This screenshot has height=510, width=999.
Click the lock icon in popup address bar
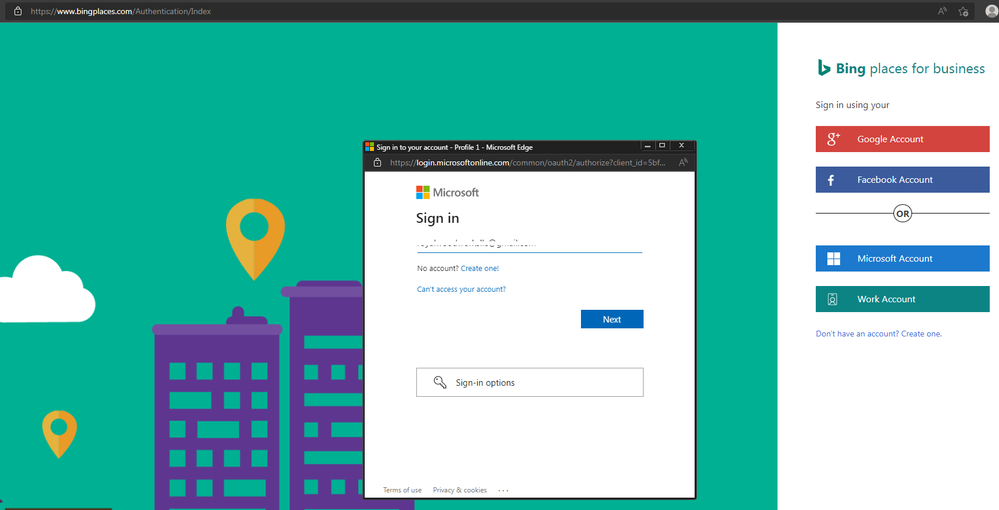[377, 163]
